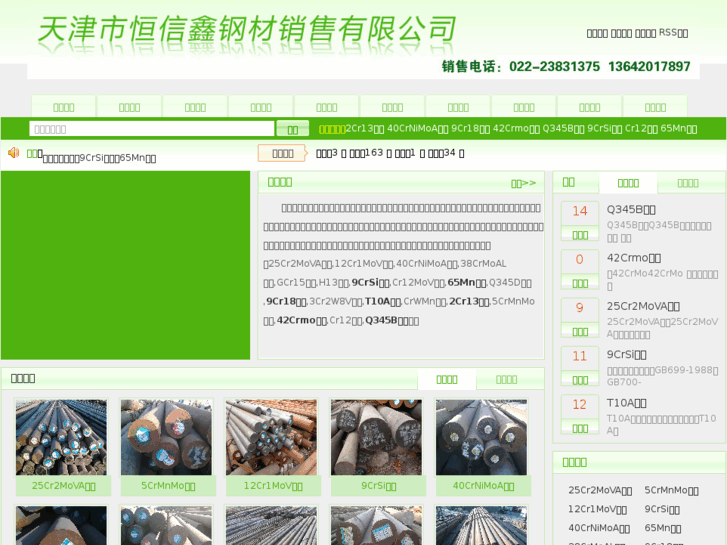Open 12Cr1MoV in the bottom-right category list

597,509
